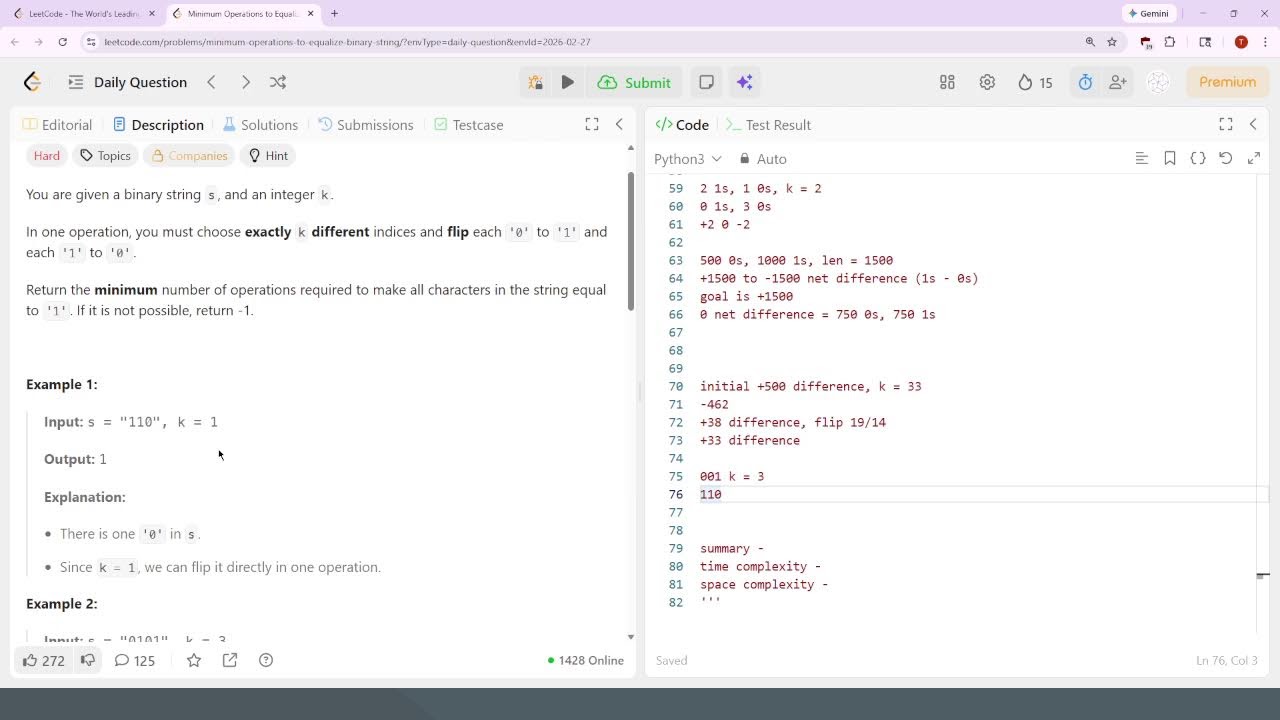Toggle the Auto lock setting

[x=763, y=159]
